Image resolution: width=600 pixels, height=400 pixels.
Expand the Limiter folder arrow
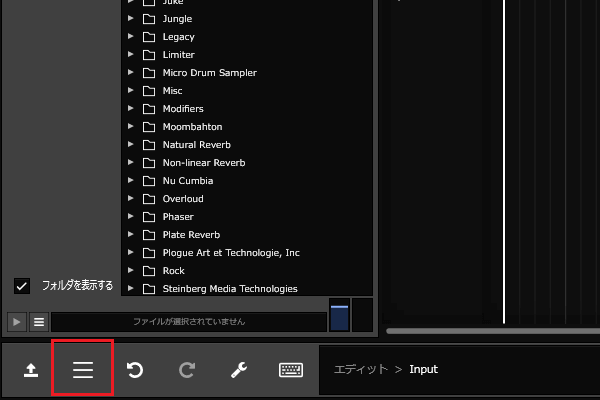pos(130,55)
